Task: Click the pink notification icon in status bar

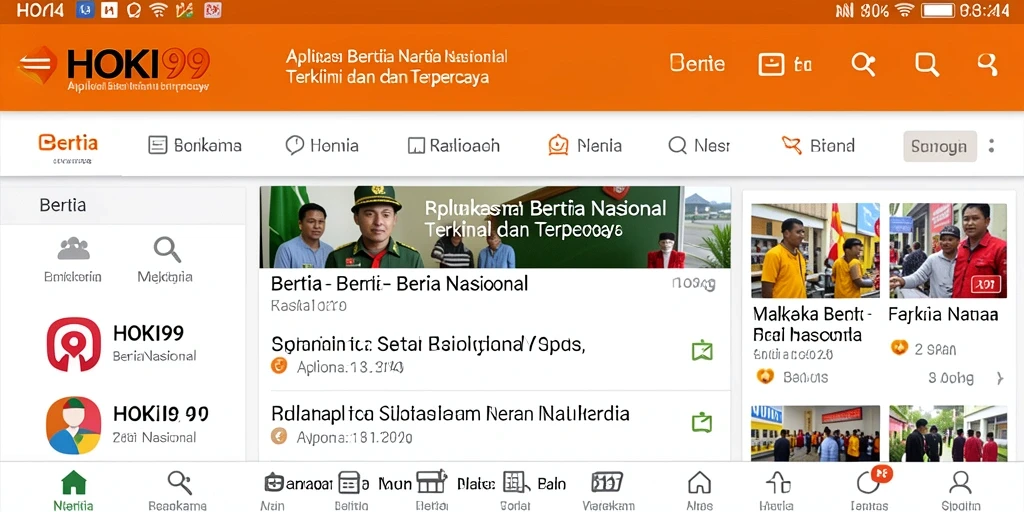Action: click(212, 10)
